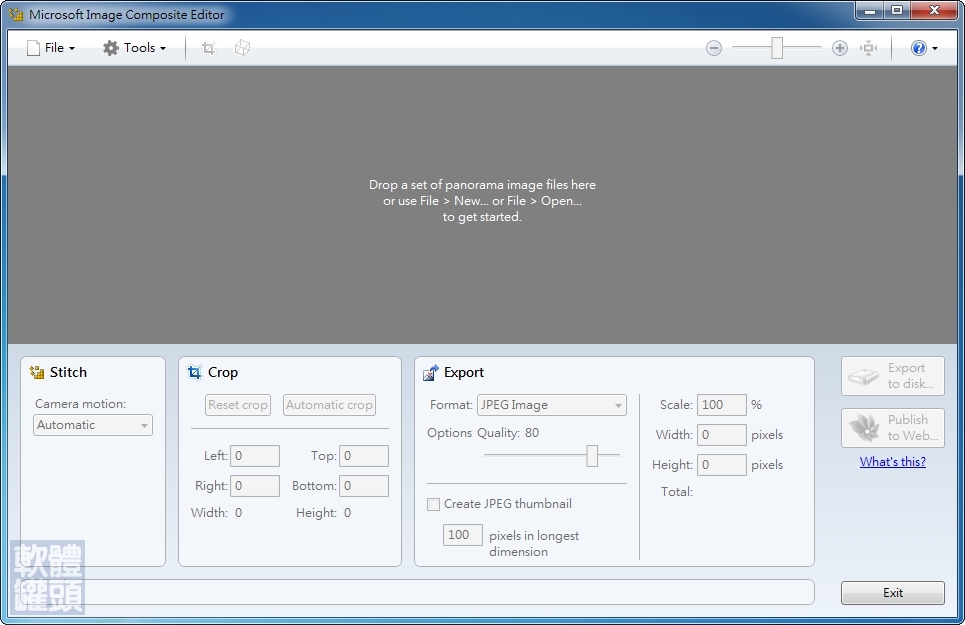Viewport: 965px width, 625px height.
Task: Click the export Width pixels field
Action: click(x=722, y=435)
